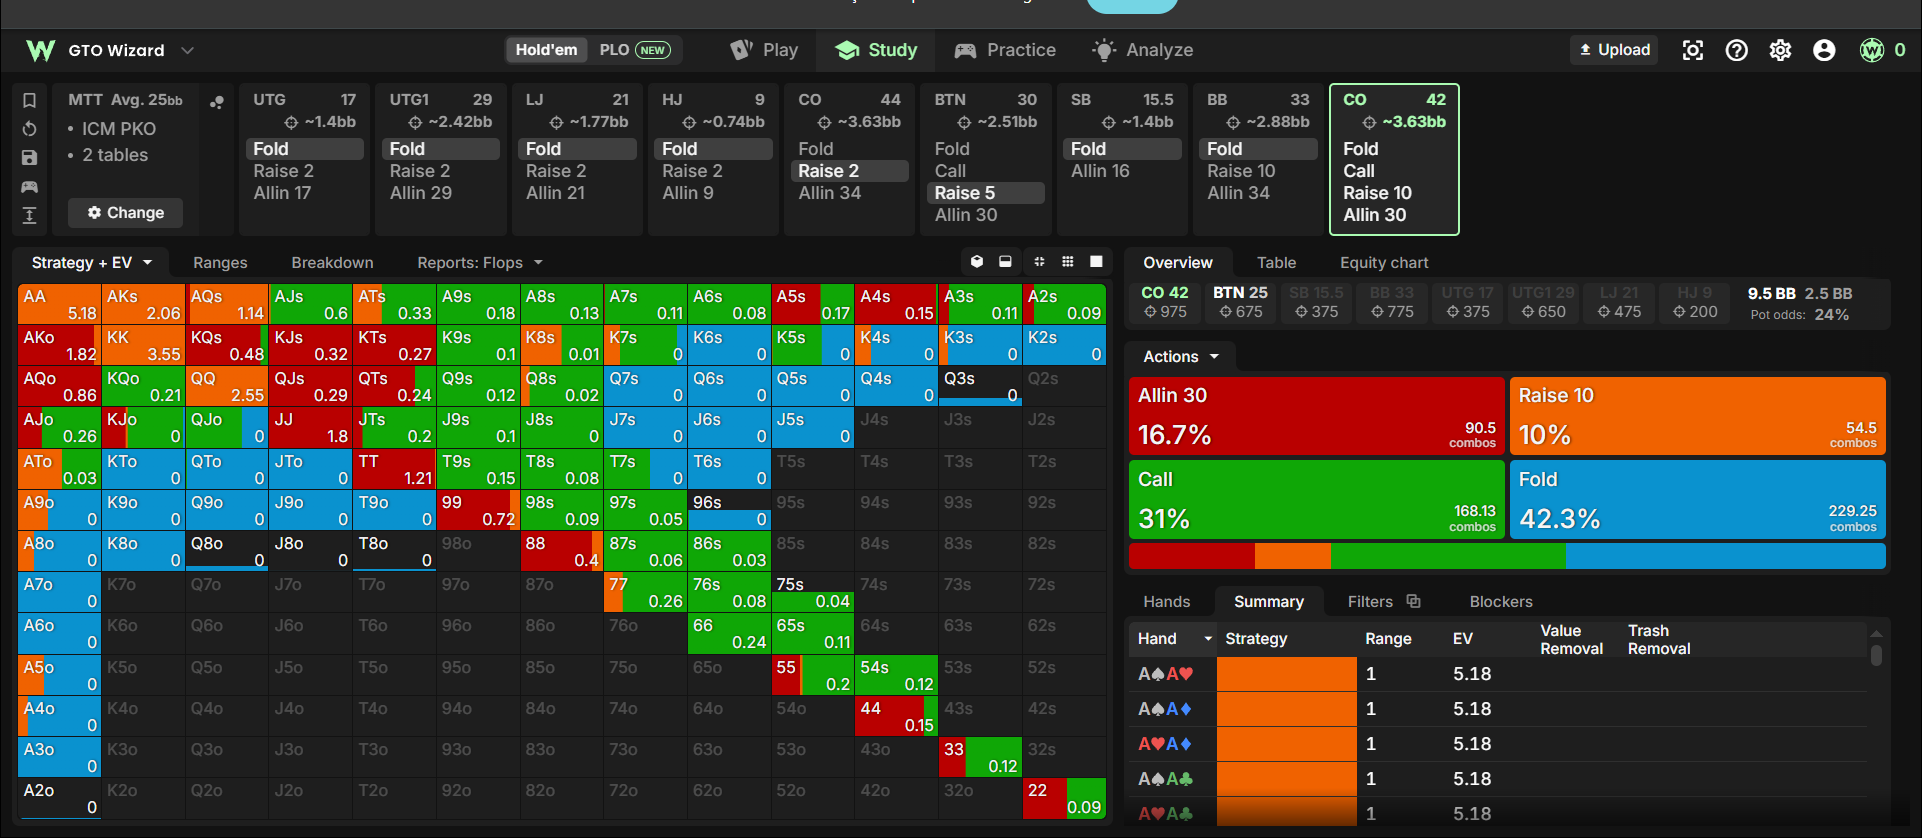1922x838 pixels.
Task: Click the copy icon next to Filters
Action: (1413, 601)
